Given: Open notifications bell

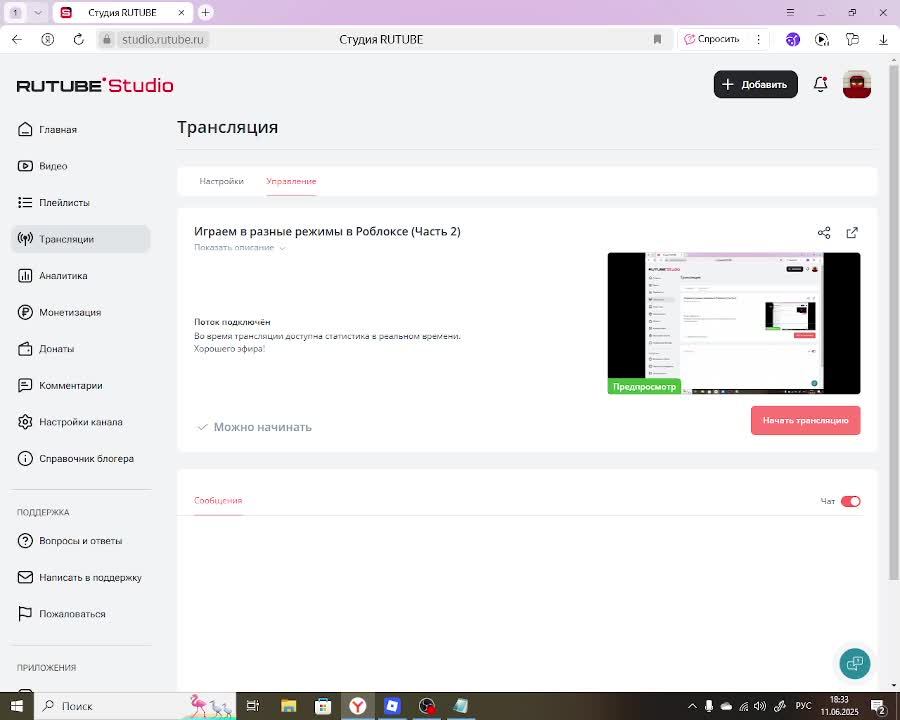Looking at the screenshot, I should (821, 84).
